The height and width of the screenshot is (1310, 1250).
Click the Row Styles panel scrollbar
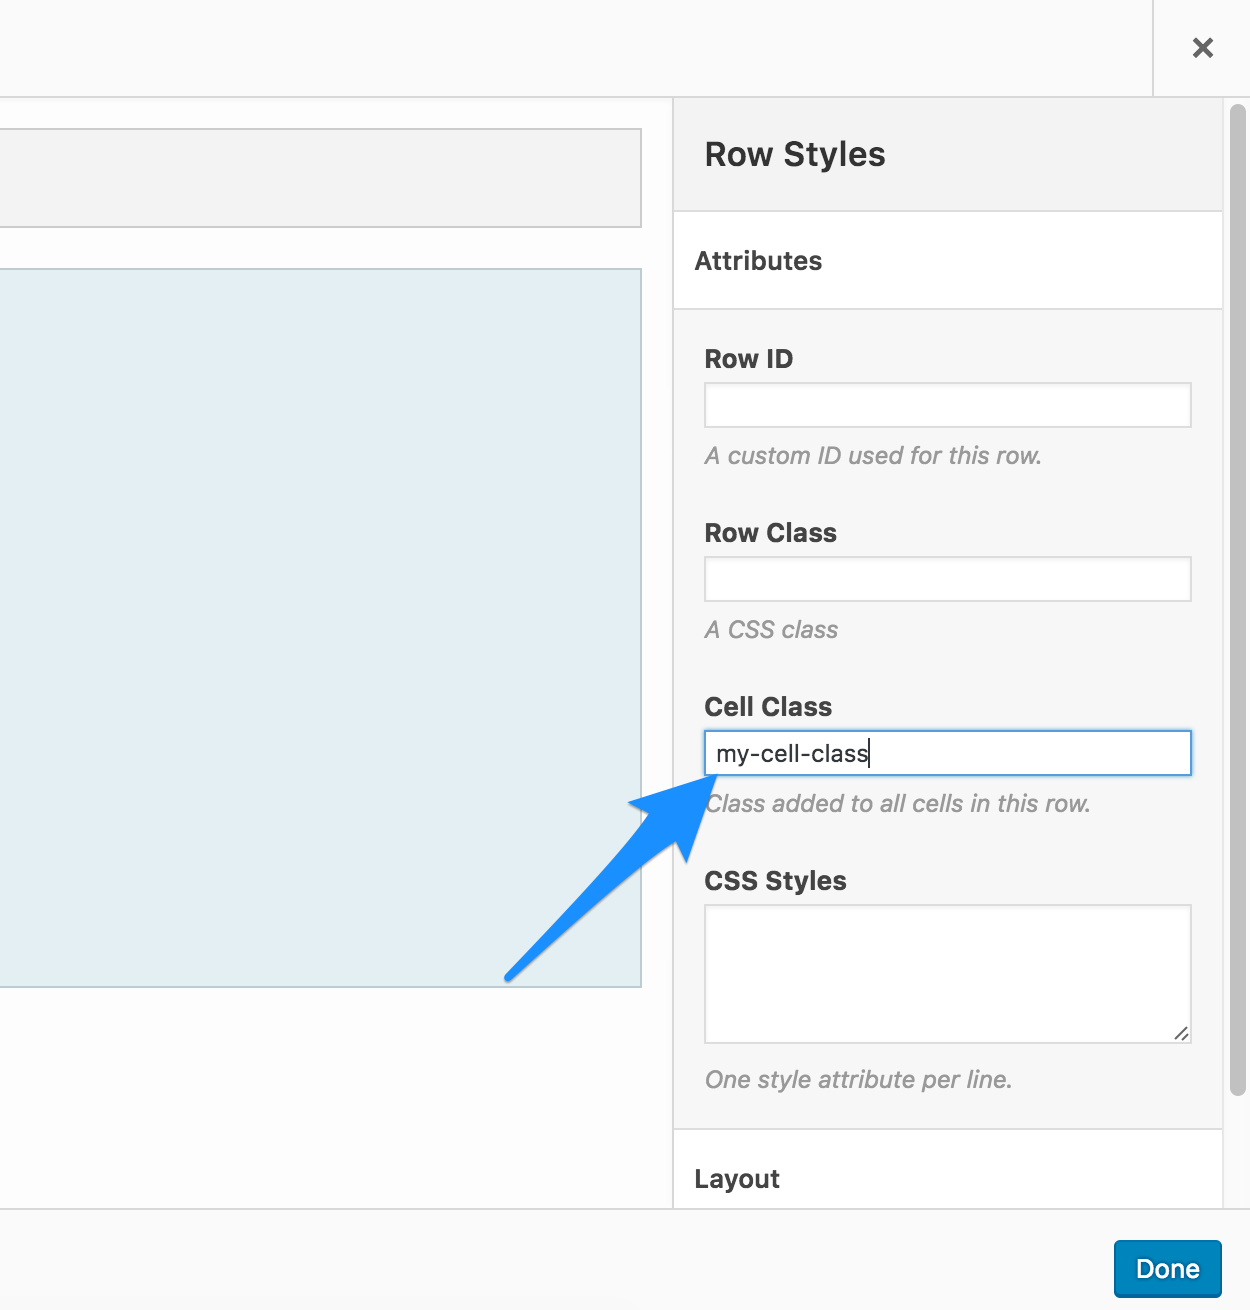click(x=1238, y=600)
